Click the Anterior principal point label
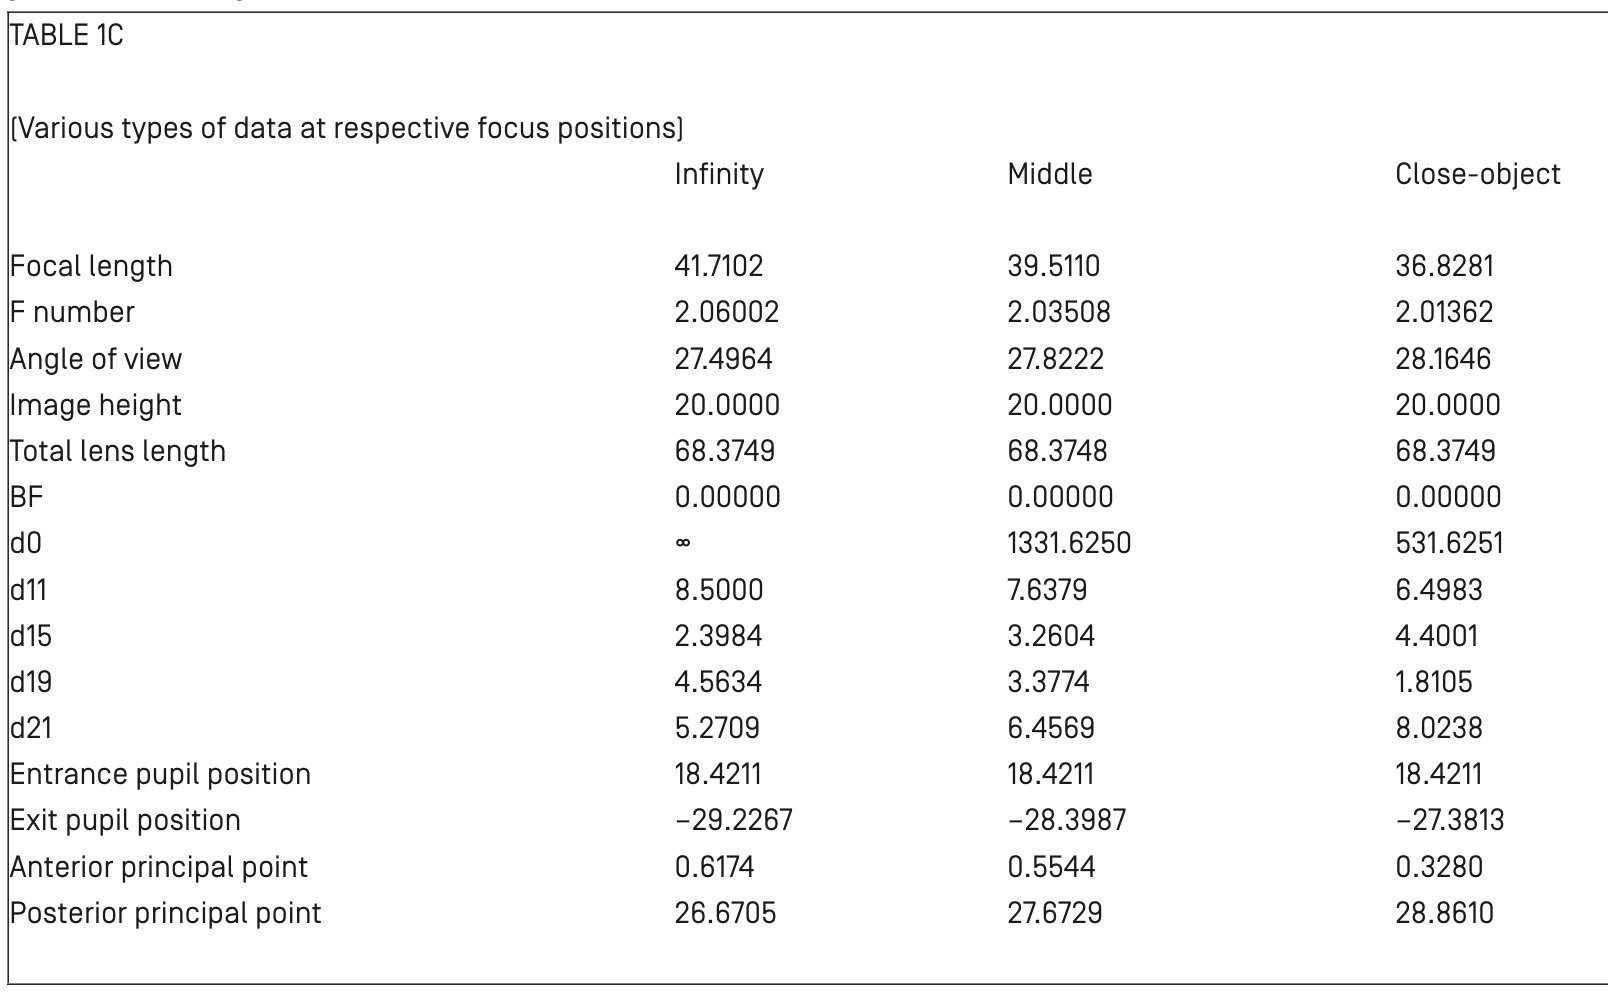This screenshot has height=994, width=1608. click(x=159, y=867)
